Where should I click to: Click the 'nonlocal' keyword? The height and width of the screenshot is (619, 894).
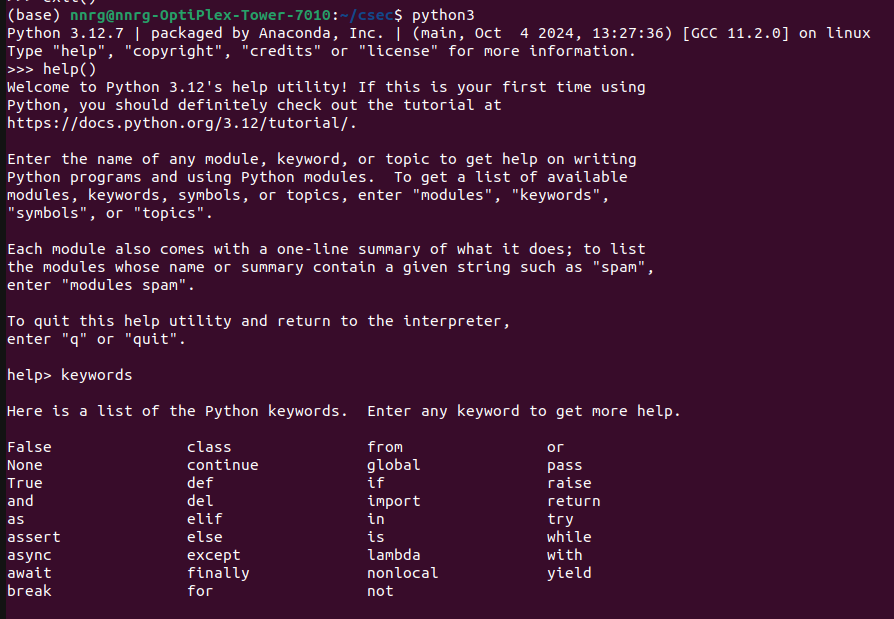403,573
